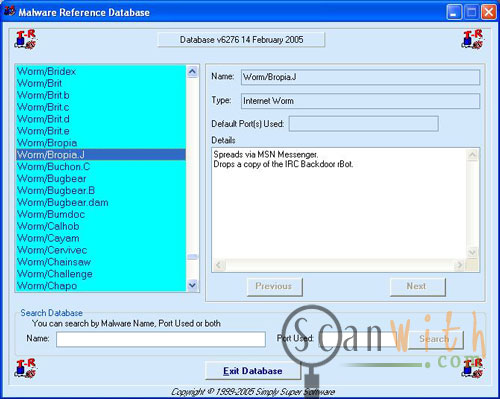This screenshot has width=500, height=399.
Task: Select the Worm/Bropia entry
Action: tap(101, 143)
